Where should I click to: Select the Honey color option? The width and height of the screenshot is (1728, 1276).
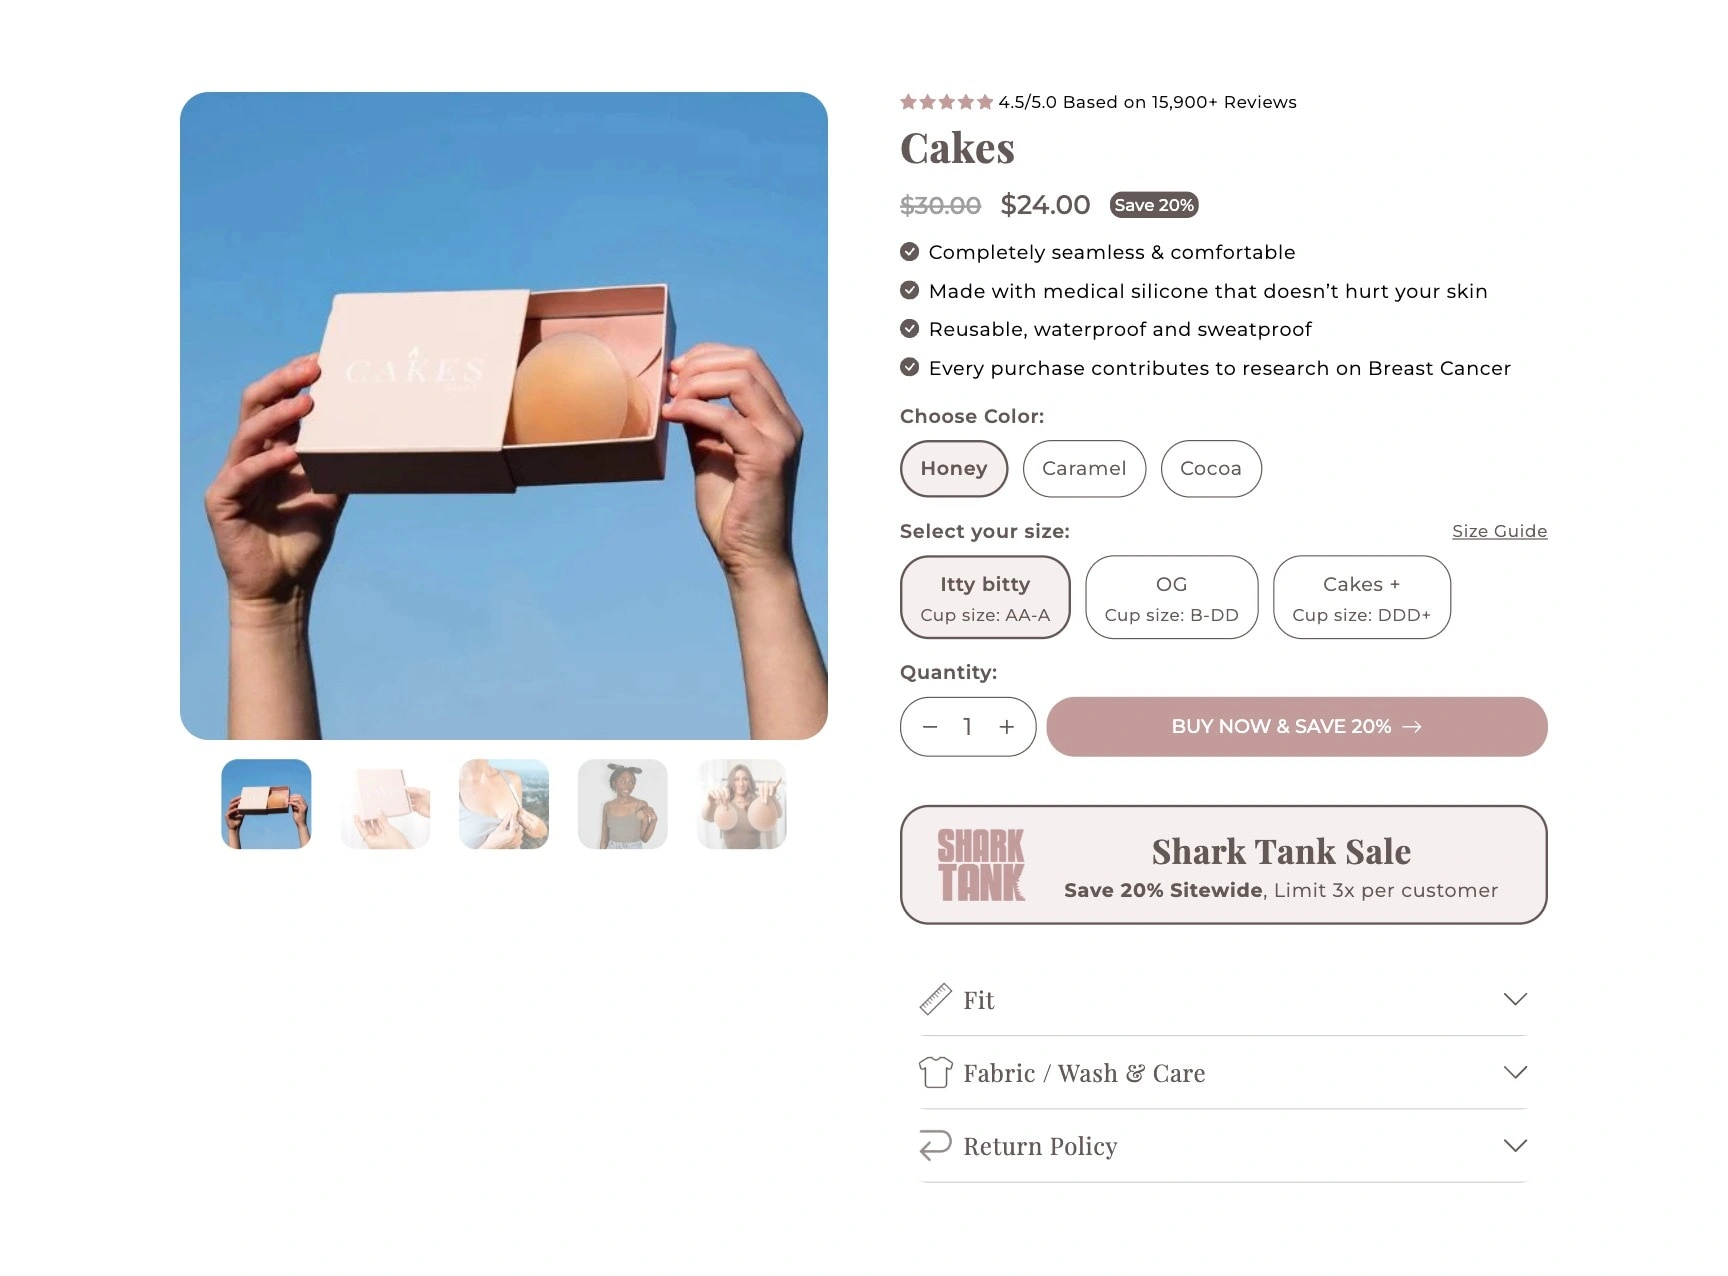point(954,468)
